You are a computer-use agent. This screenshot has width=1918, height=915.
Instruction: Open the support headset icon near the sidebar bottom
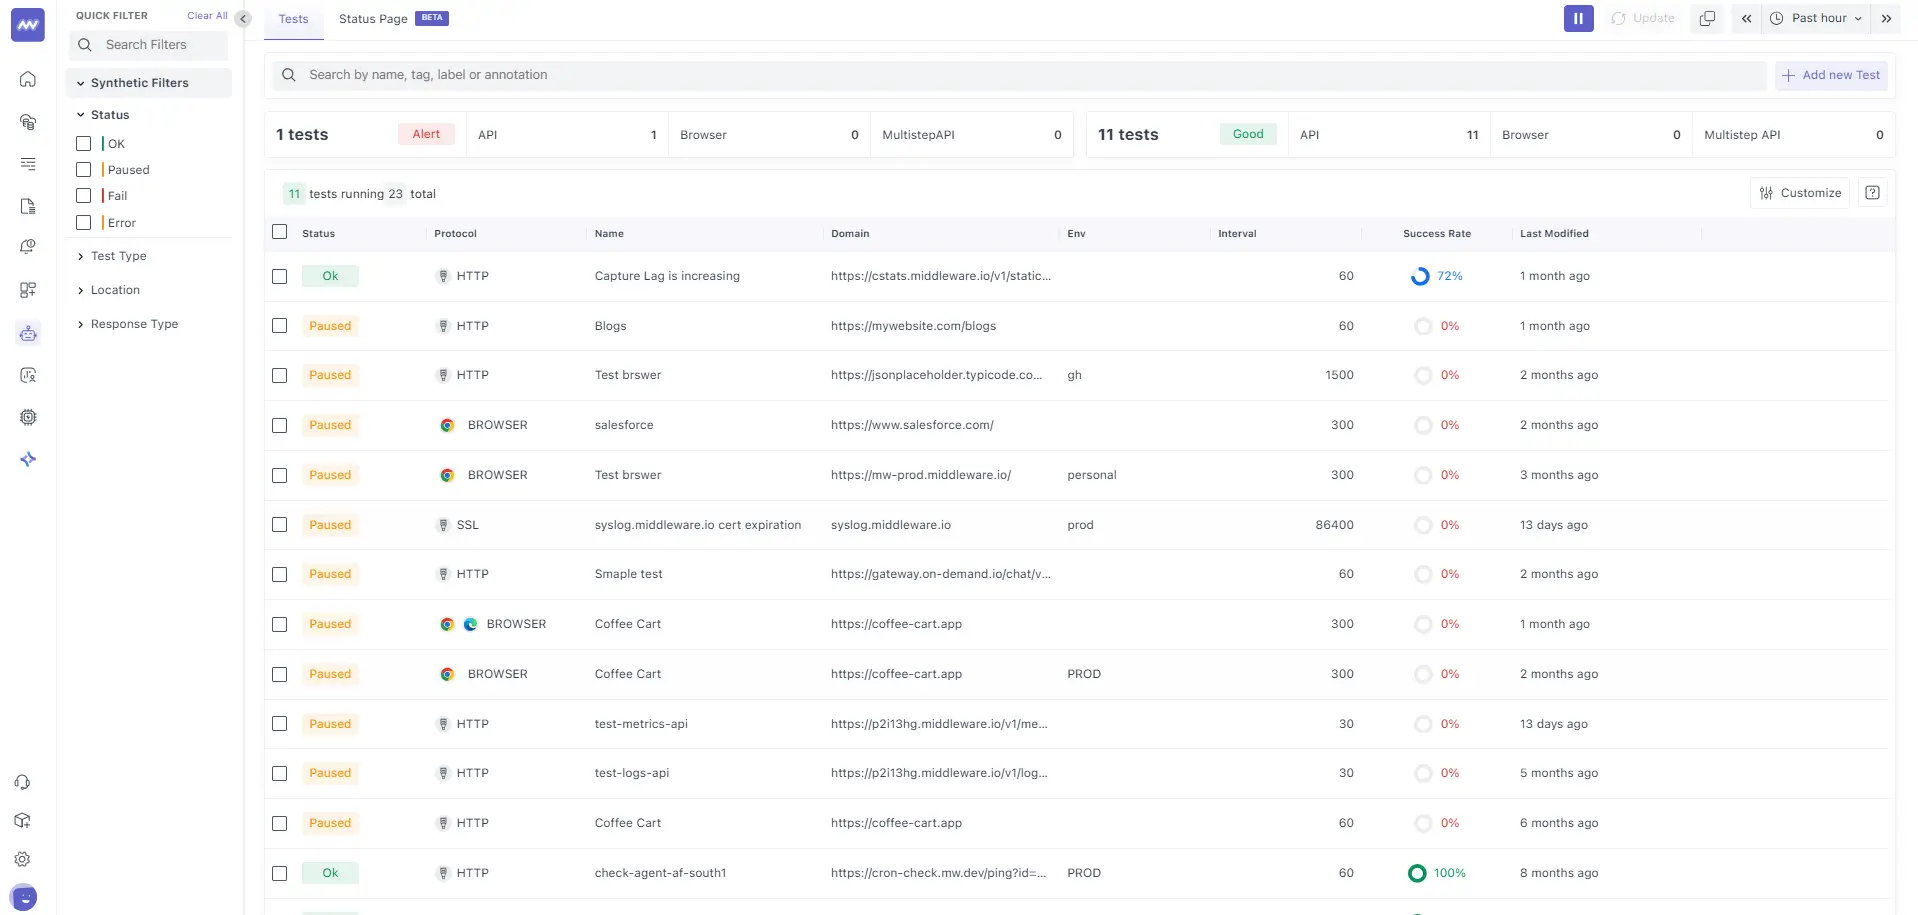[x=22, y=781]
